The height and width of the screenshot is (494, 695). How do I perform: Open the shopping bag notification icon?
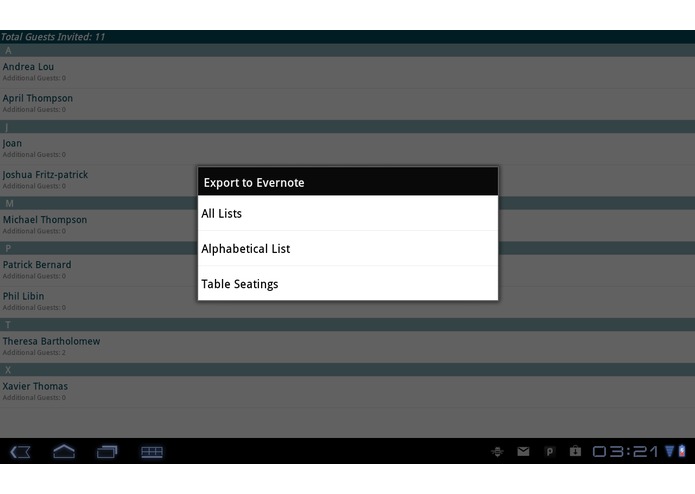575,451
